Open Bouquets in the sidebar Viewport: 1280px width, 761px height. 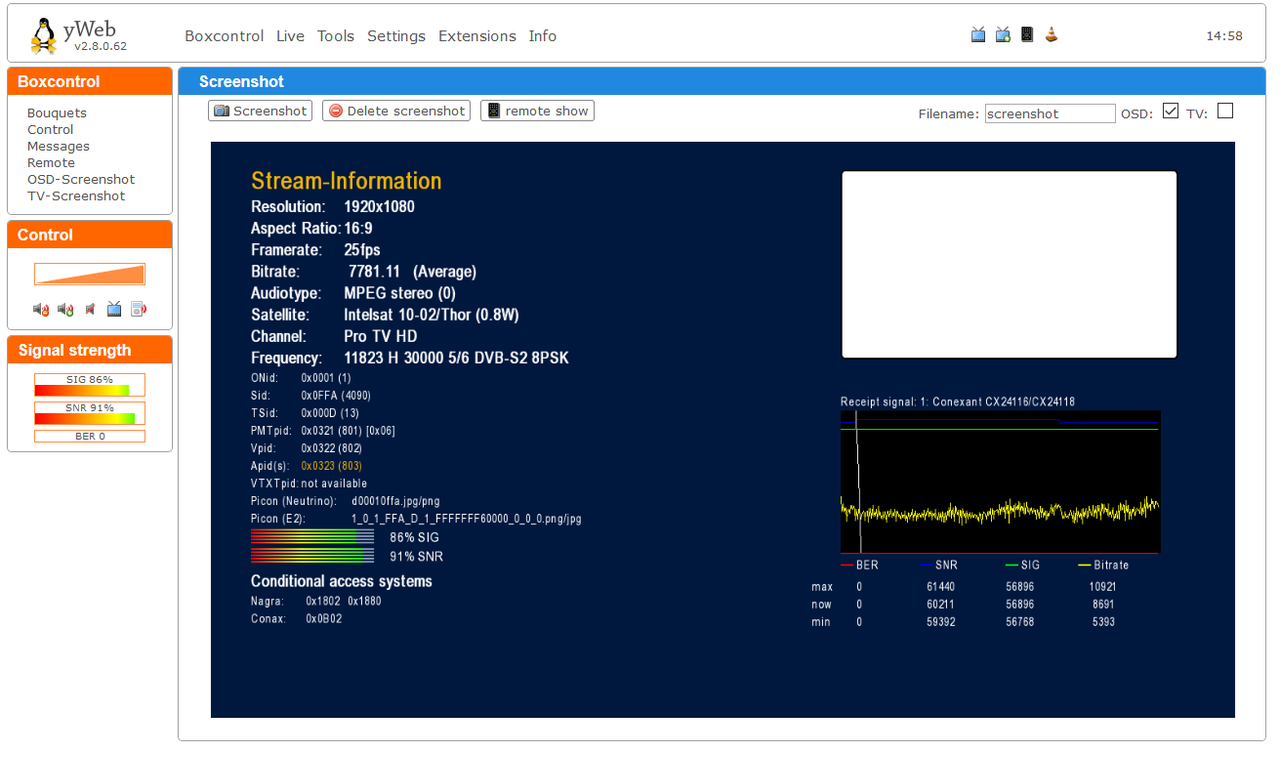coord(57,113)
